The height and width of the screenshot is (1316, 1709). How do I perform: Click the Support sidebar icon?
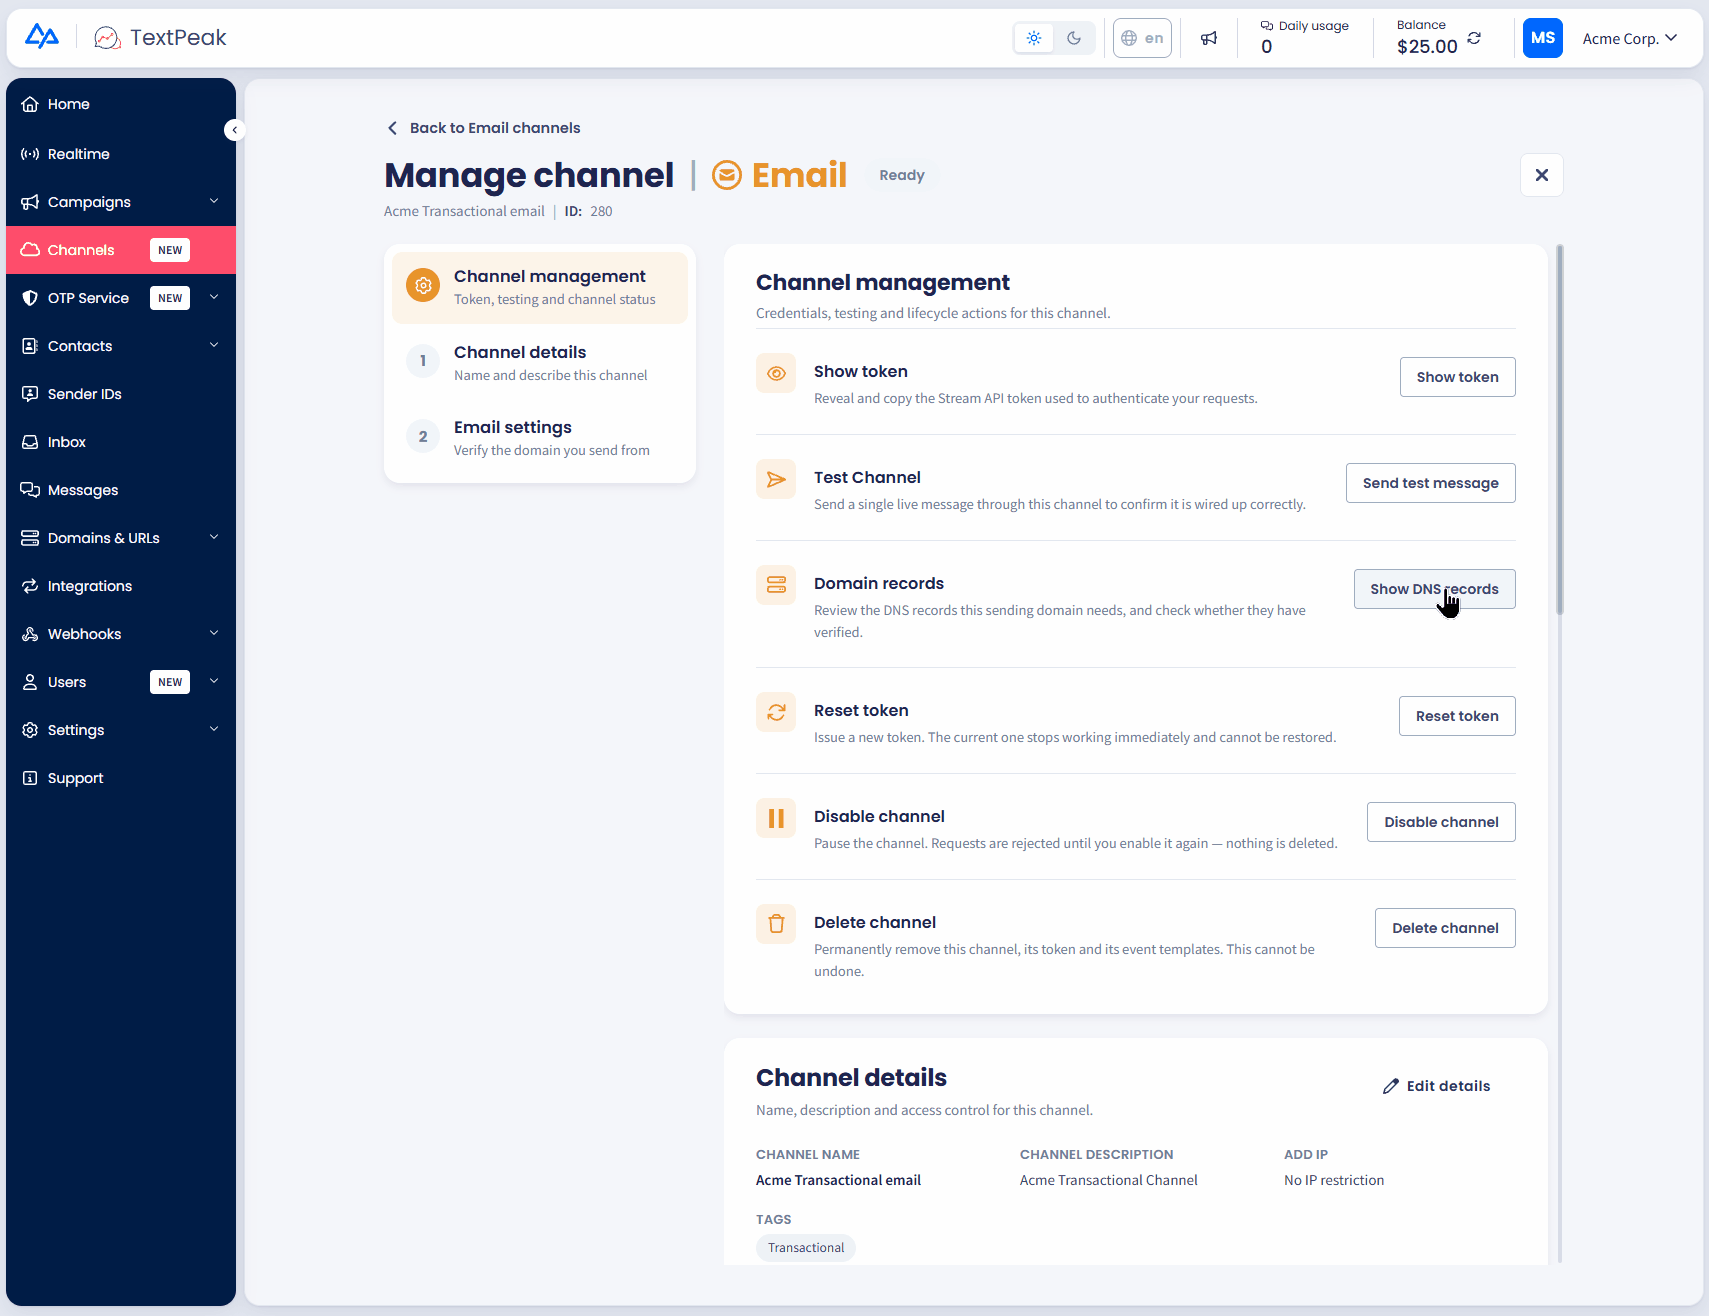point(30,778)
